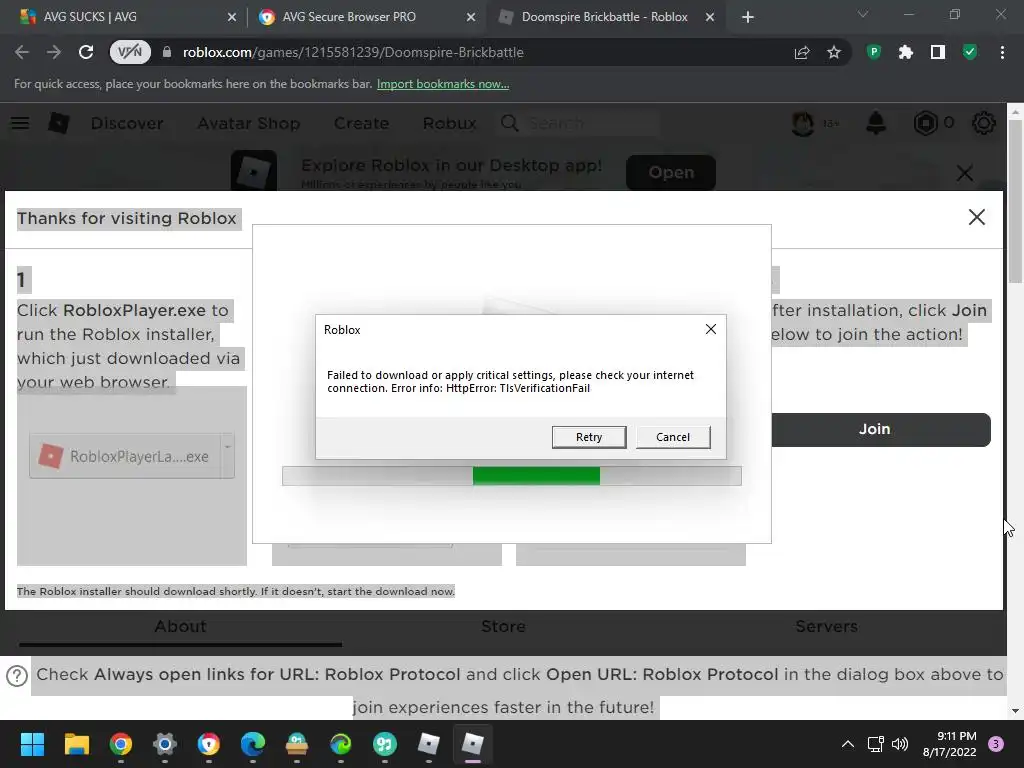The height and width of the screenshot is (768, 1024).
Task: Click the roblox.com URL address field
Action: coord(353,52)
